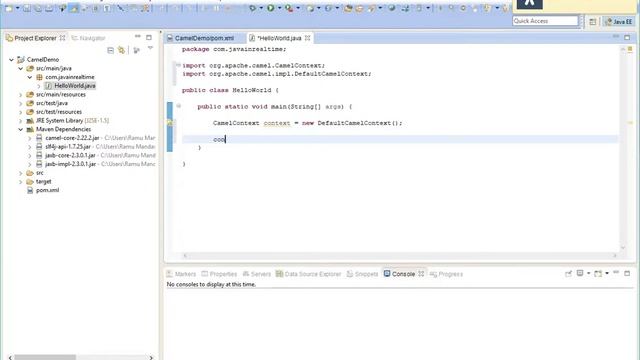Click the New file wizard icon
The height and width of the screenshot is (360, 640).
(x=9, y=8)
